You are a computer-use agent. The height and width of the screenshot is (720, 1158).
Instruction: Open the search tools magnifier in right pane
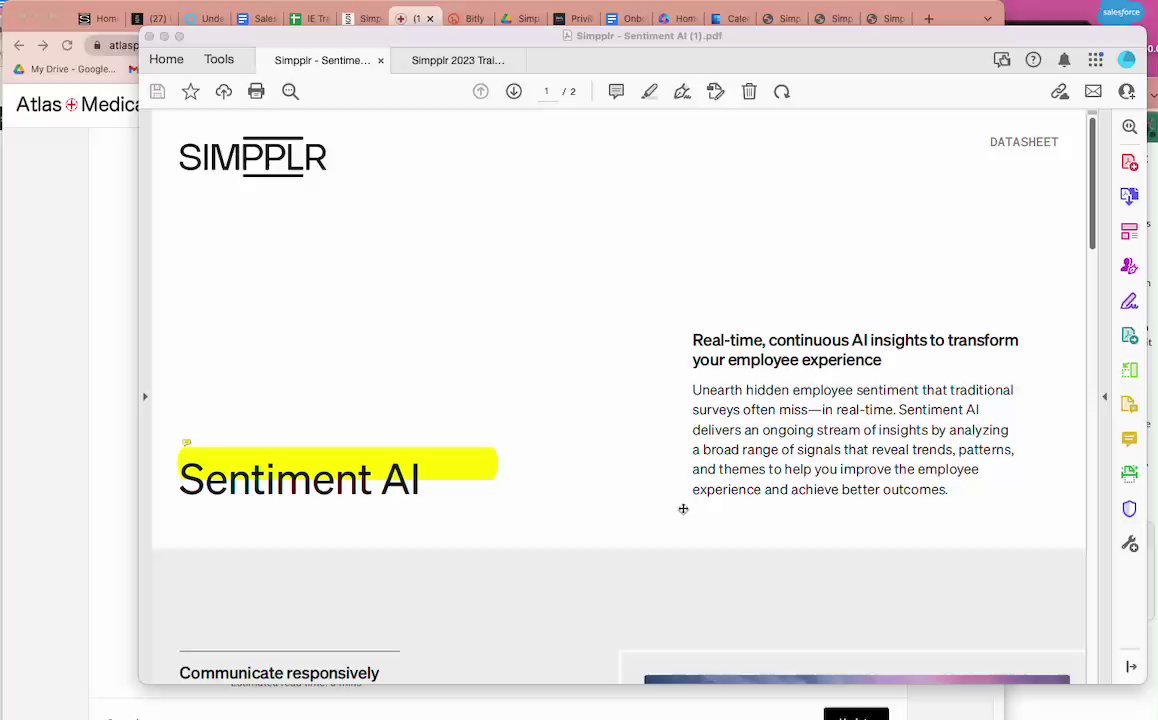click(1129, 126)
